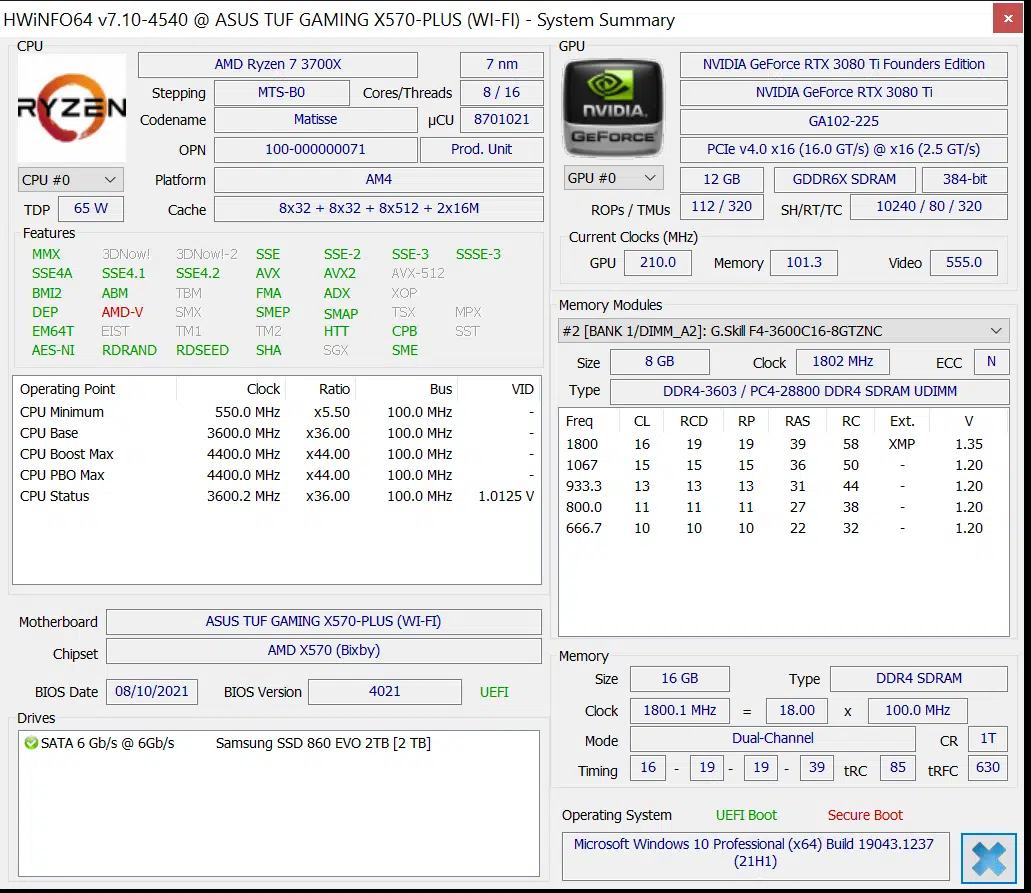Click the Windows 10 Professional OS field
Image resolution: width=1031 pixels, height=893 pixels.
(755, 856)
